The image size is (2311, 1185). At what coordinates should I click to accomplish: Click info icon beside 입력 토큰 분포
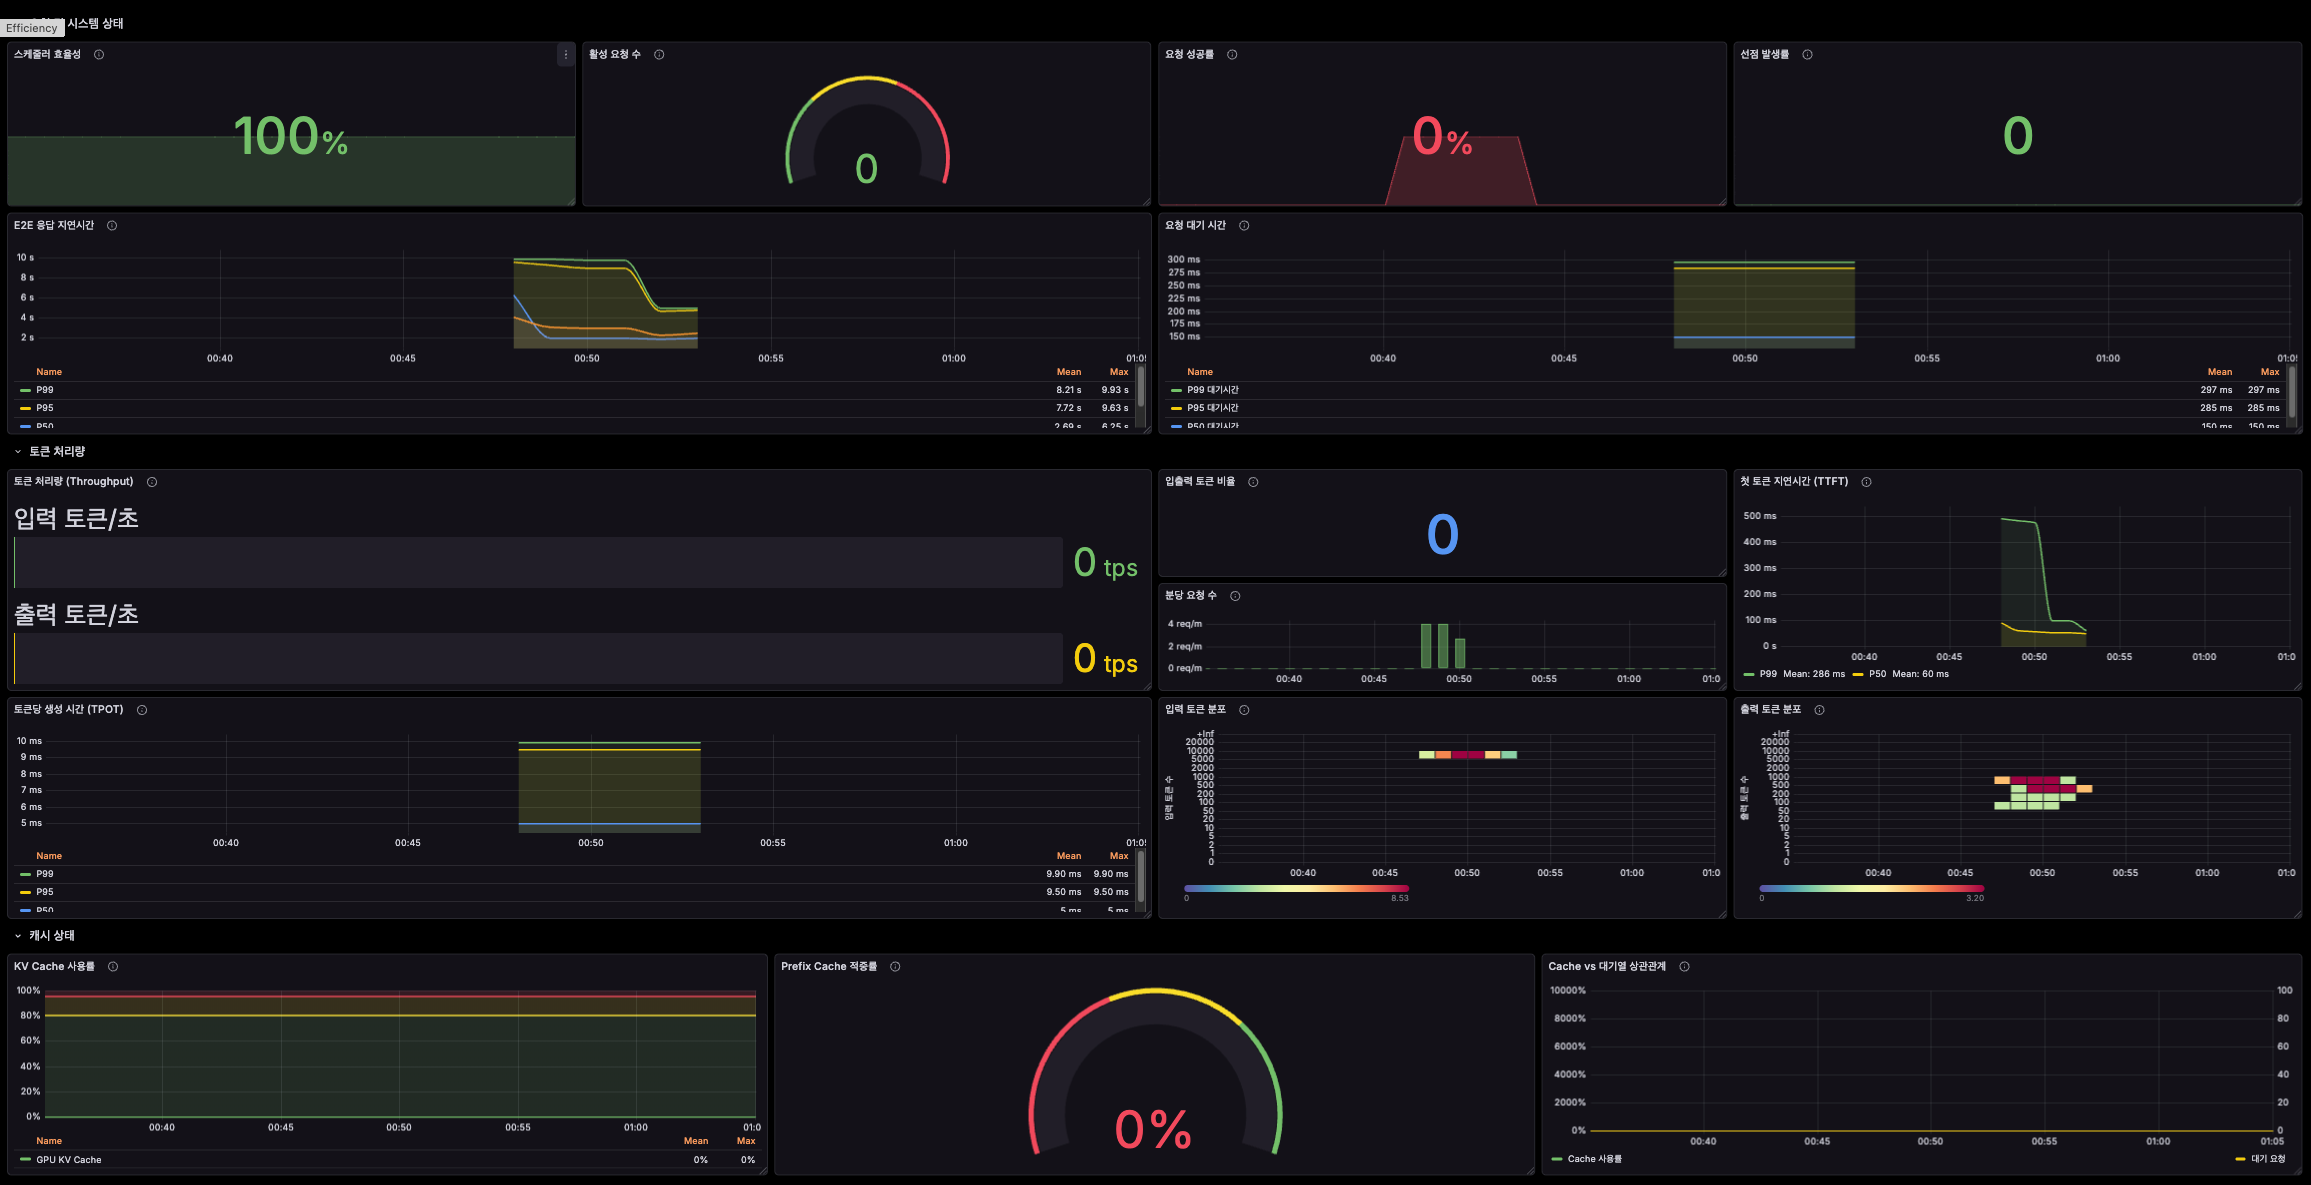click(1244, 710)
